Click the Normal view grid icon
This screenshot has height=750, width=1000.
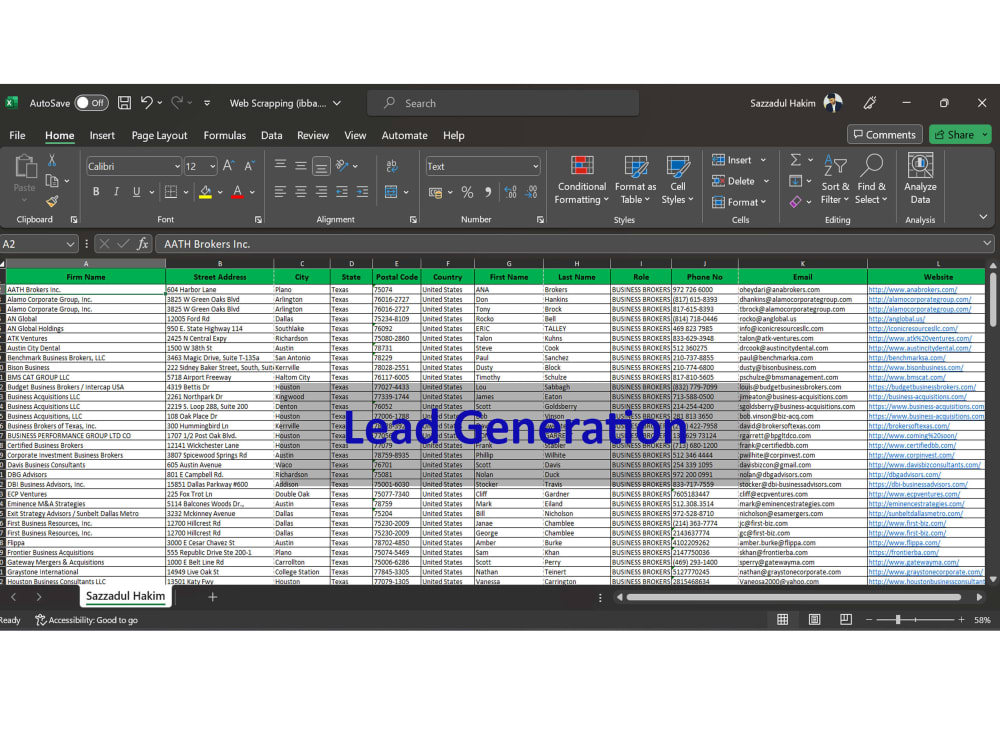(x=783, y=620)
